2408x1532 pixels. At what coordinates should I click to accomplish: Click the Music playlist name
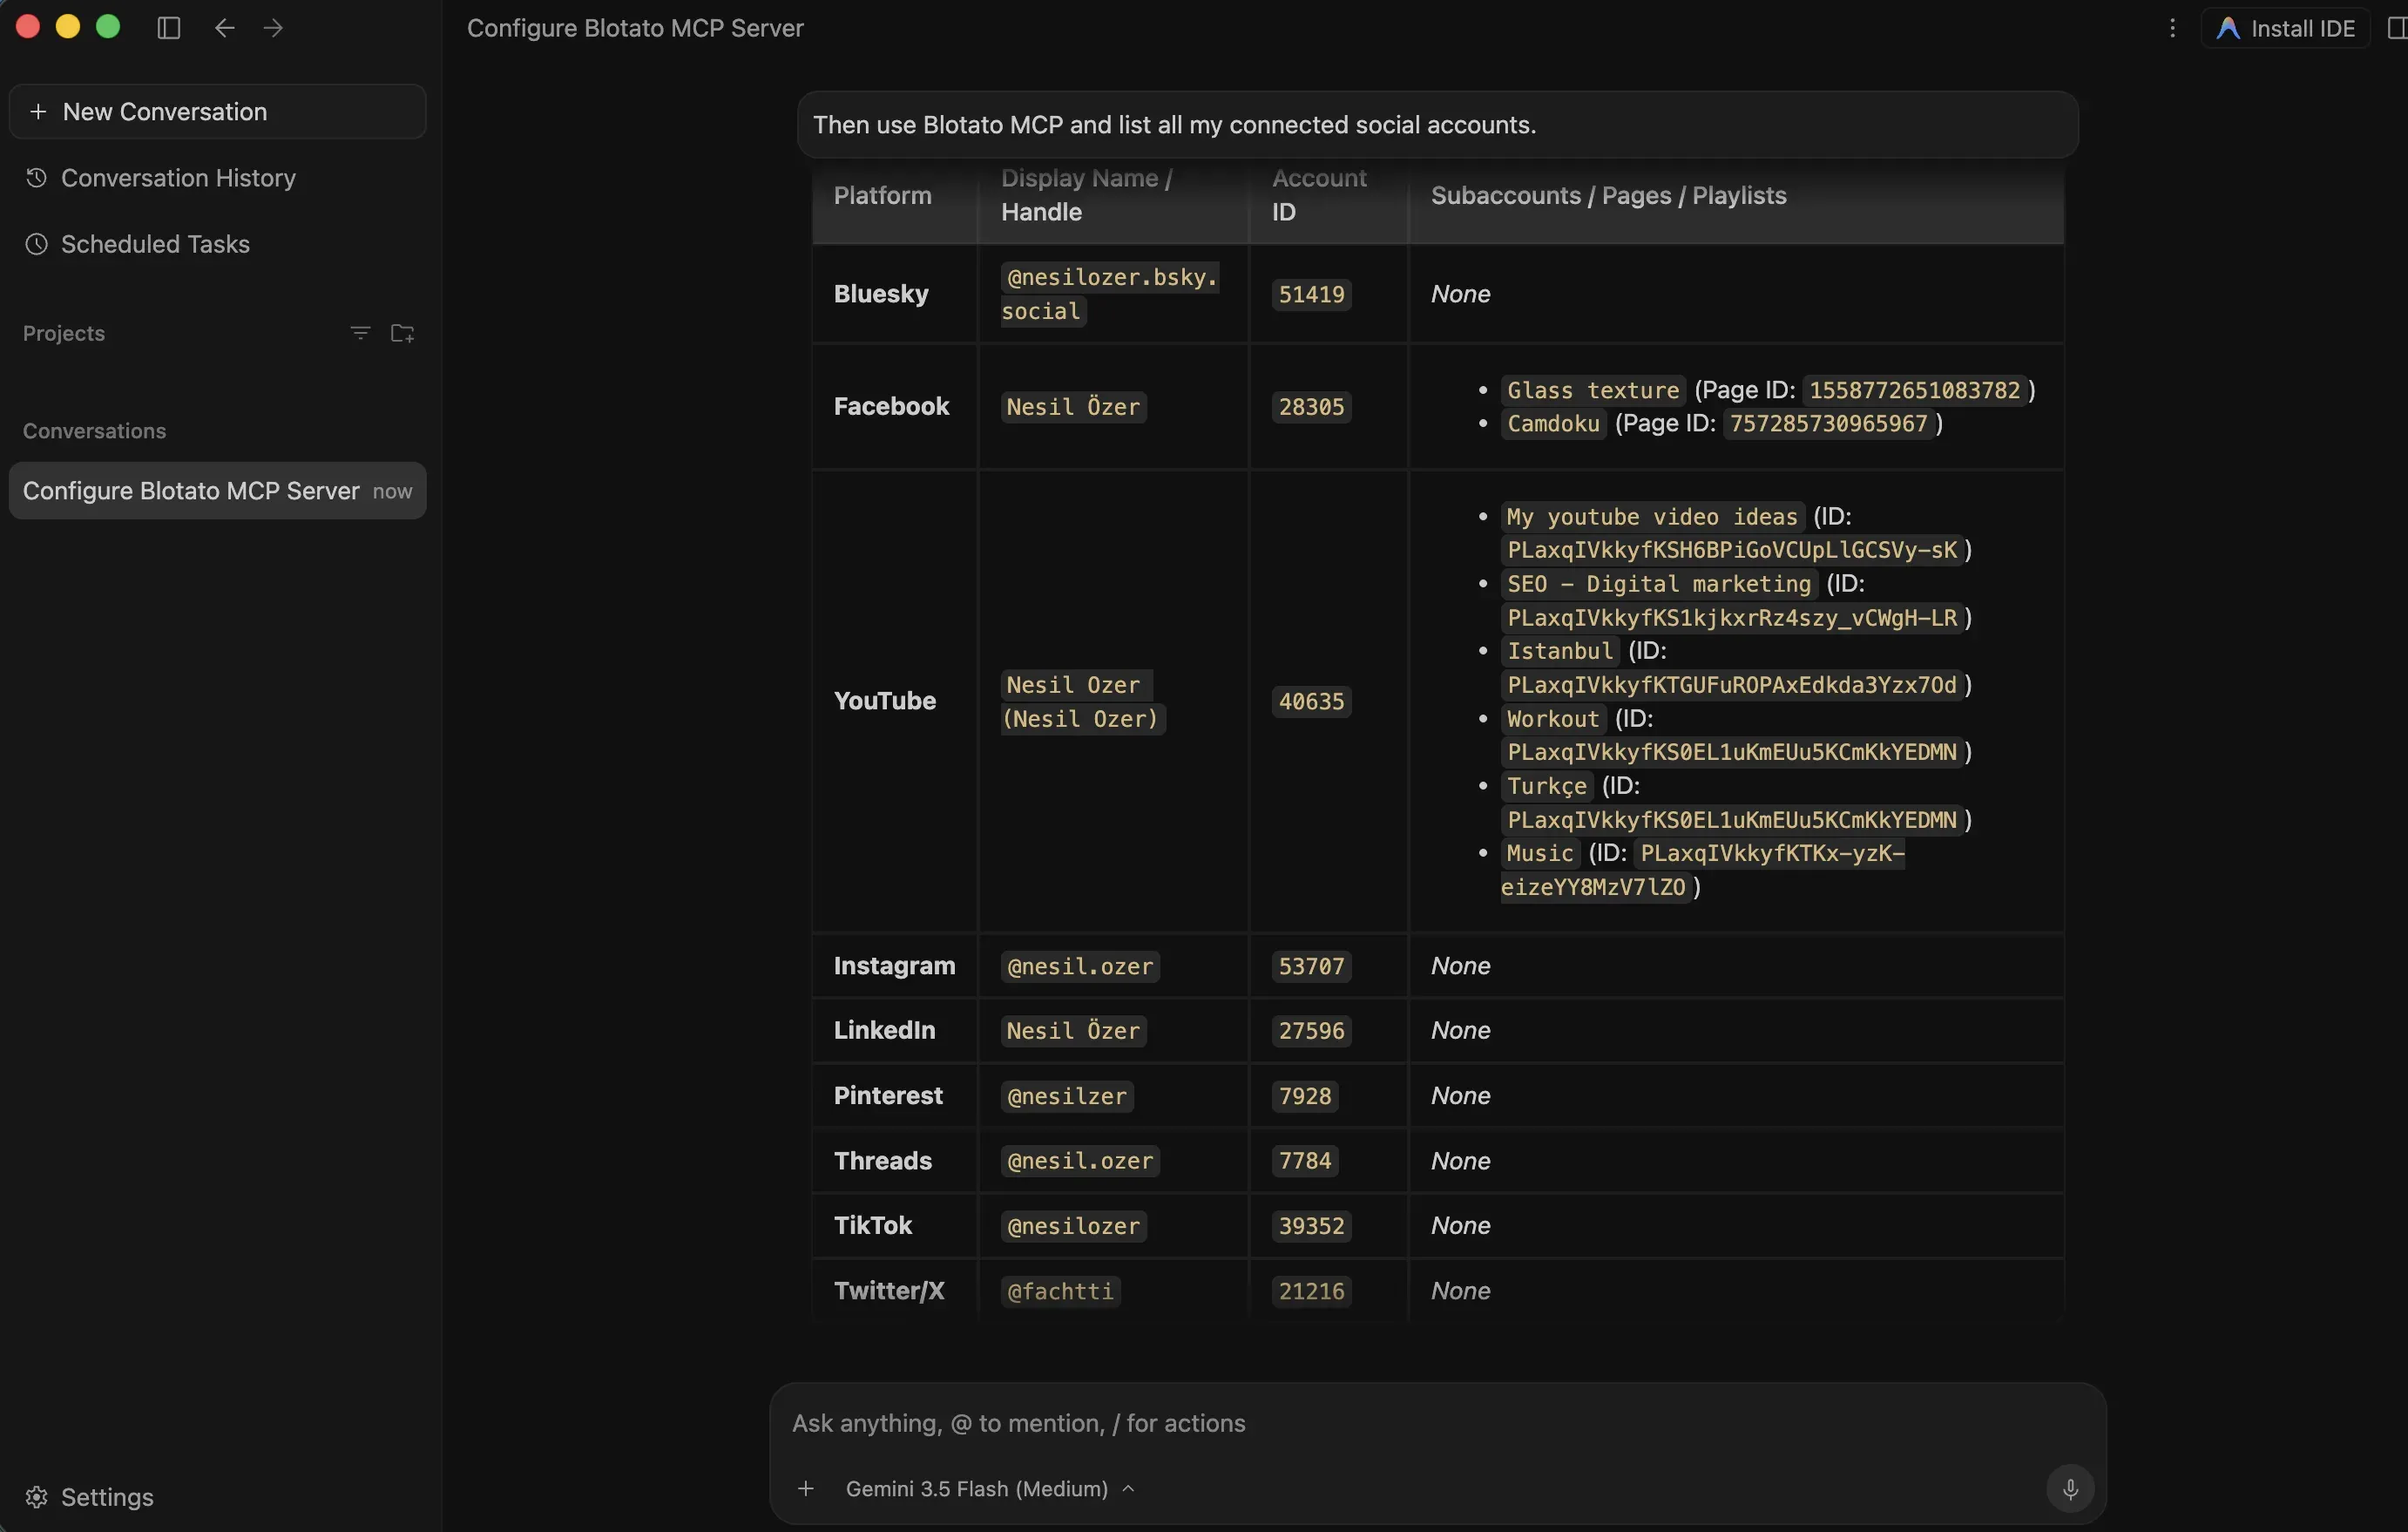click(x=1540, y=853)
